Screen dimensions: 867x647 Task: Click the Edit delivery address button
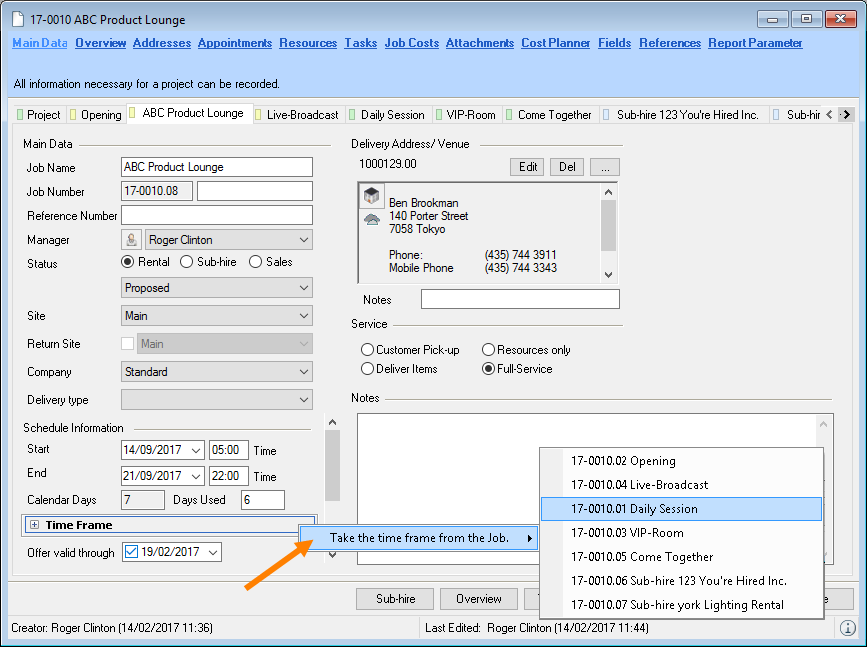(528, 167)
